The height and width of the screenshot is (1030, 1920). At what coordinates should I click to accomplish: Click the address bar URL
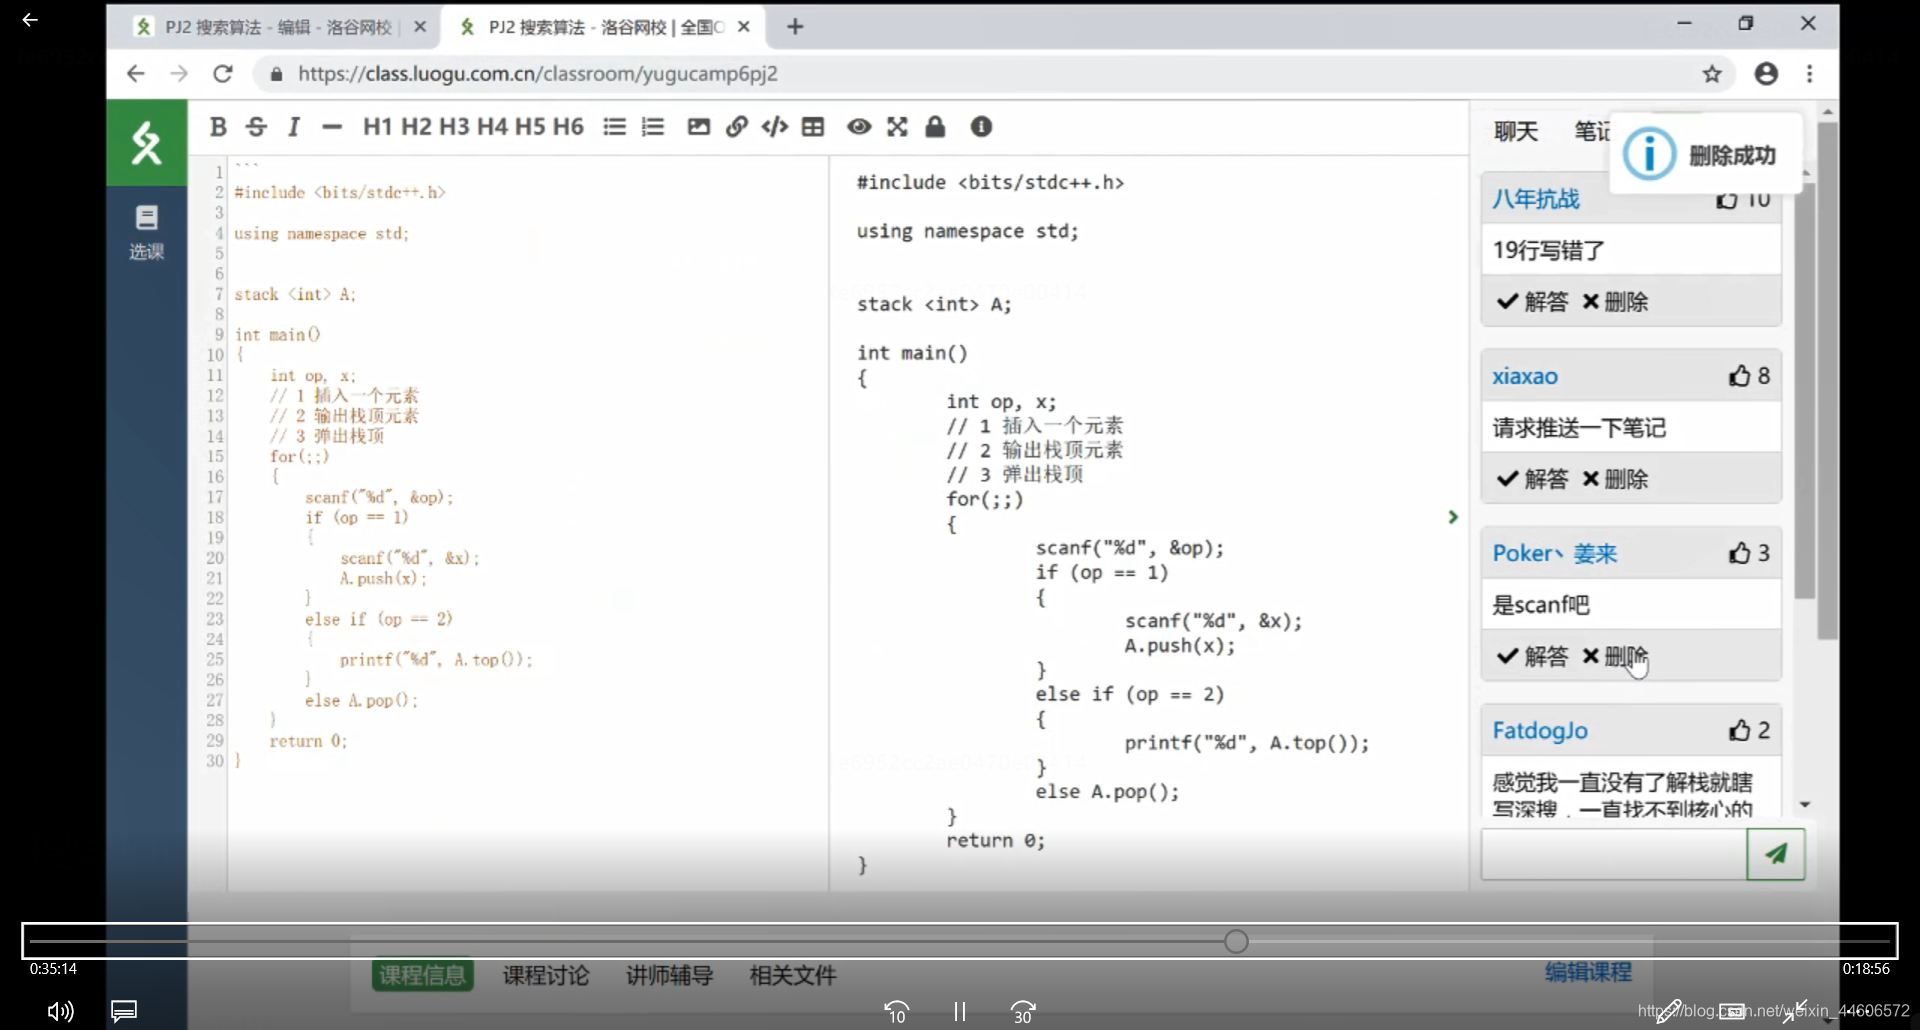click(538, 74)
